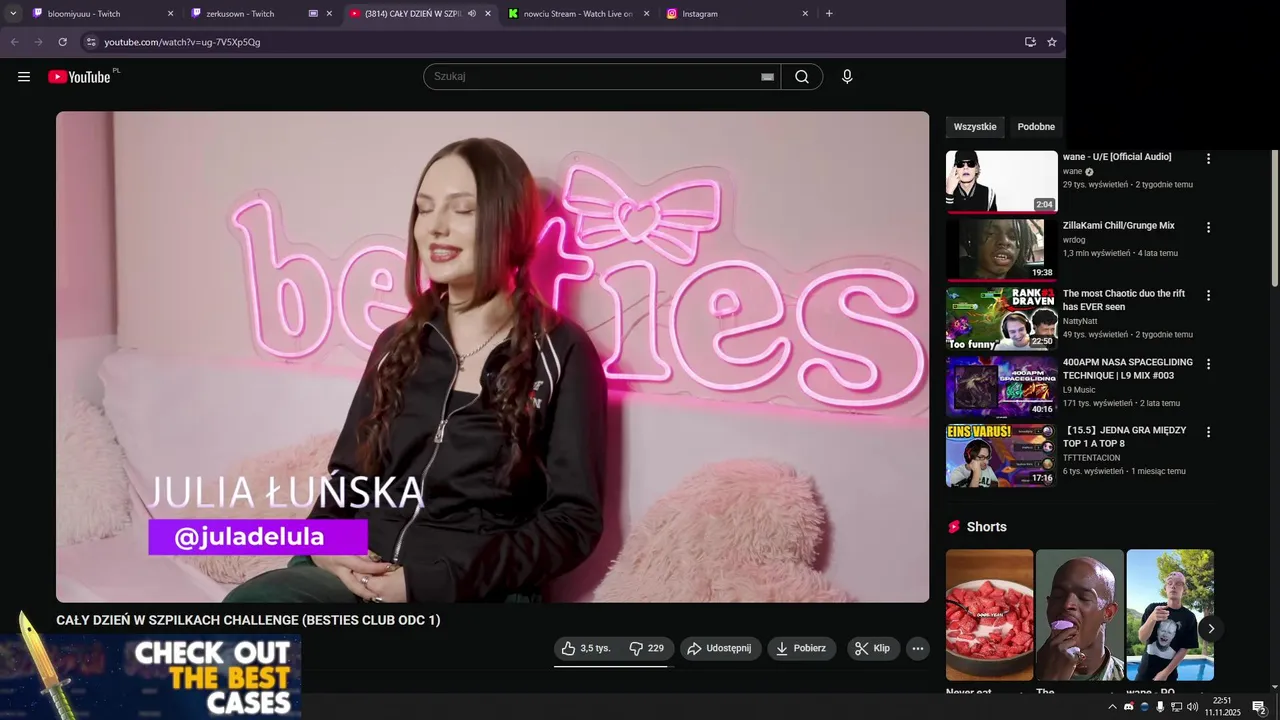Click the youtube.com address bar URL
Viewport: 1280px width, 720px height.
tap(182, 42)
